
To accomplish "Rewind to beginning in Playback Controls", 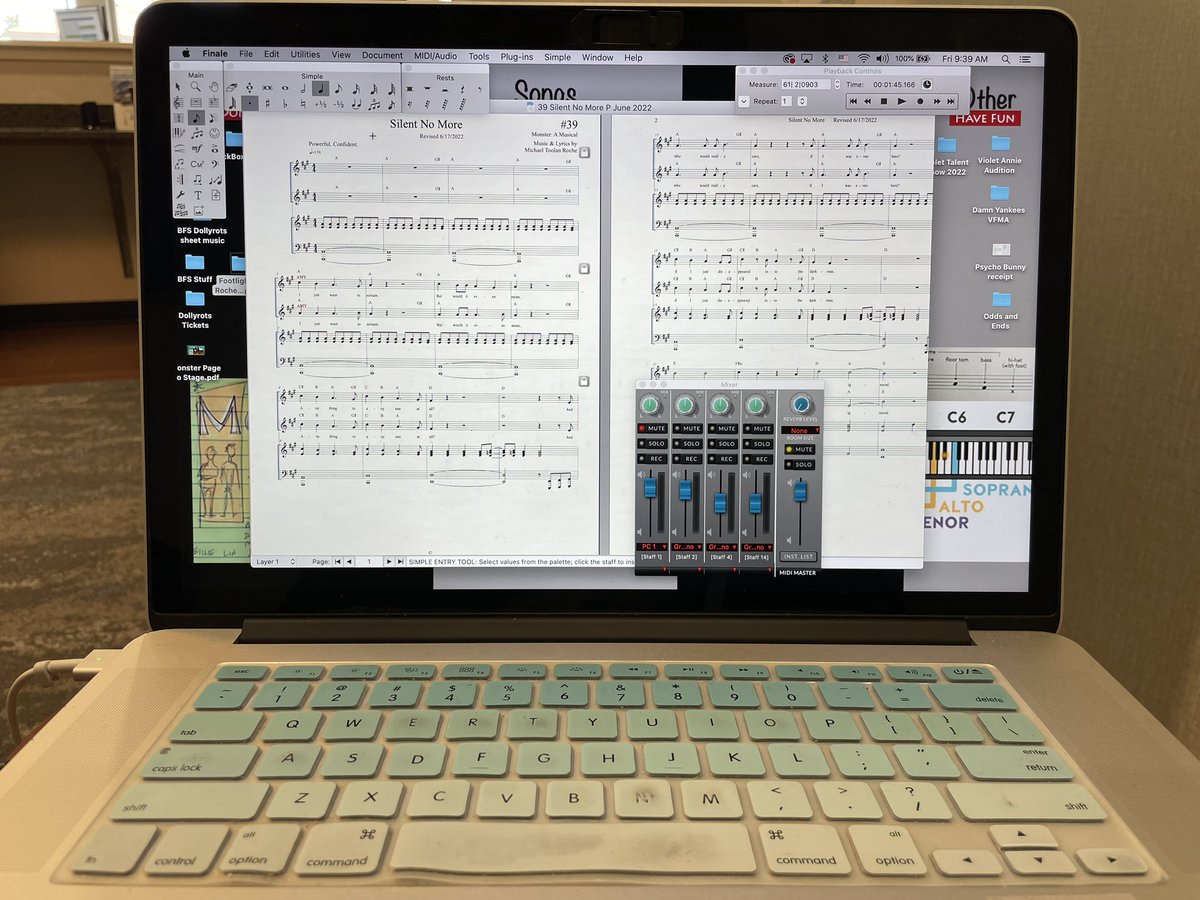I will [x=853, y=102].
